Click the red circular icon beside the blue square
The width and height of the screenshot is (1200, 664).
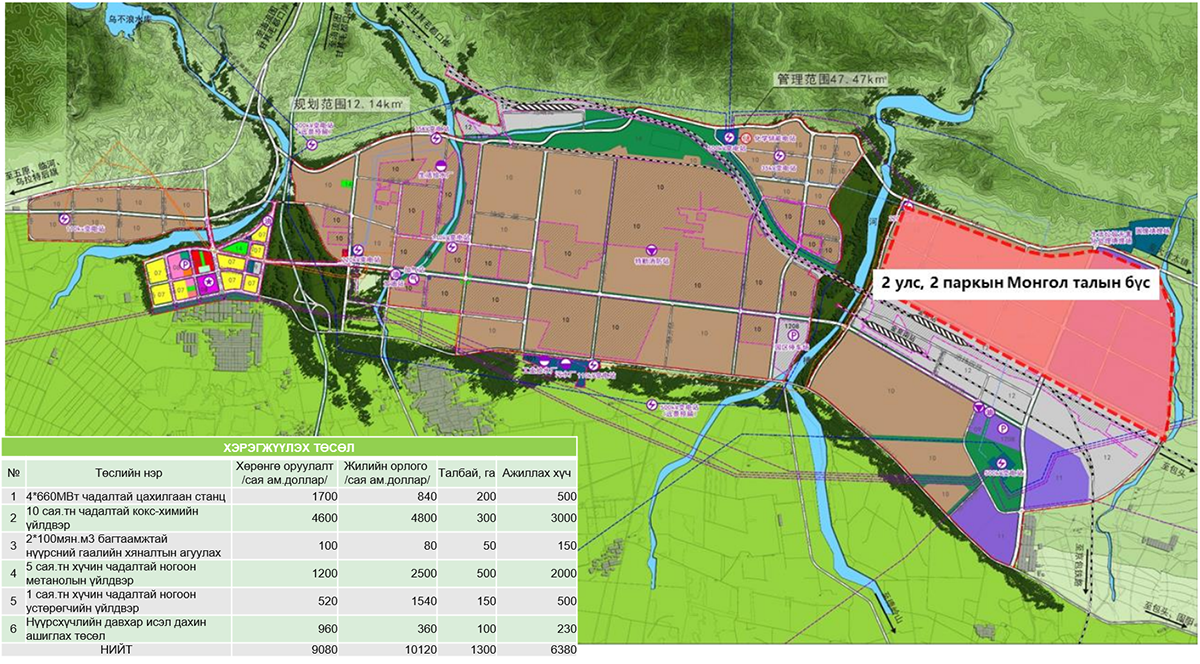[748, 138]
